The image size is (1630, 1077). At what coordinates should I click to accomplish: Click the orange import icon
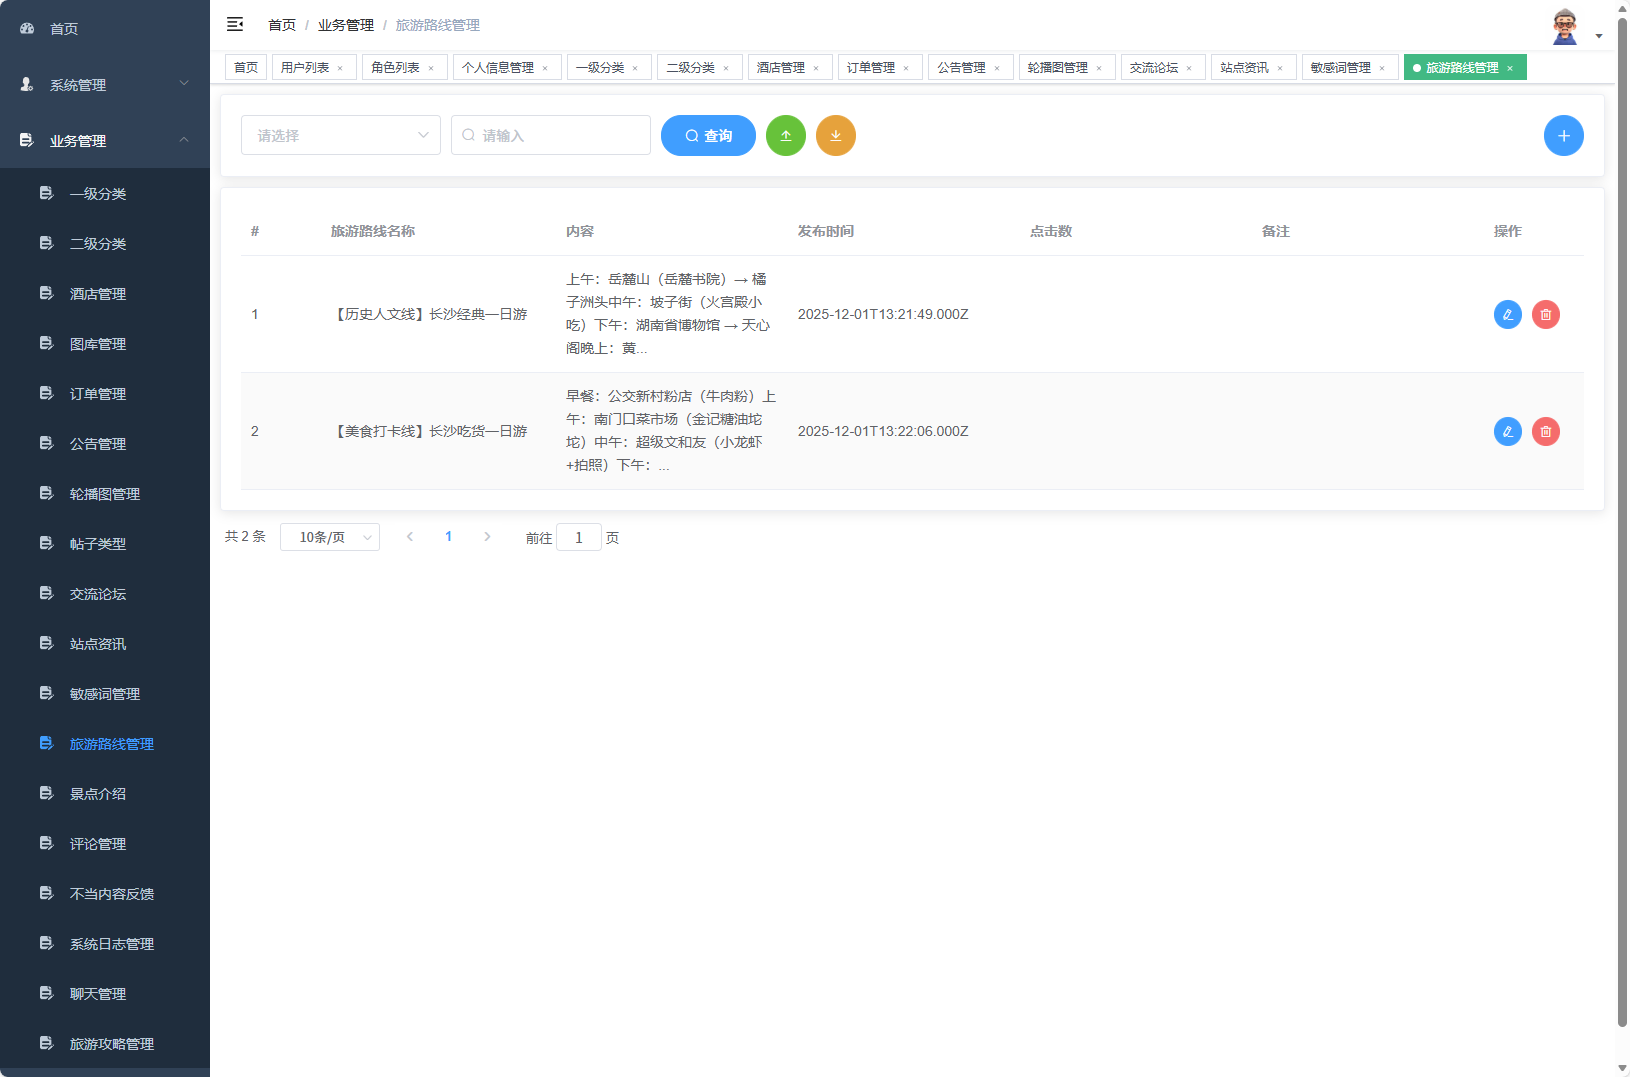tap(836, 135)
